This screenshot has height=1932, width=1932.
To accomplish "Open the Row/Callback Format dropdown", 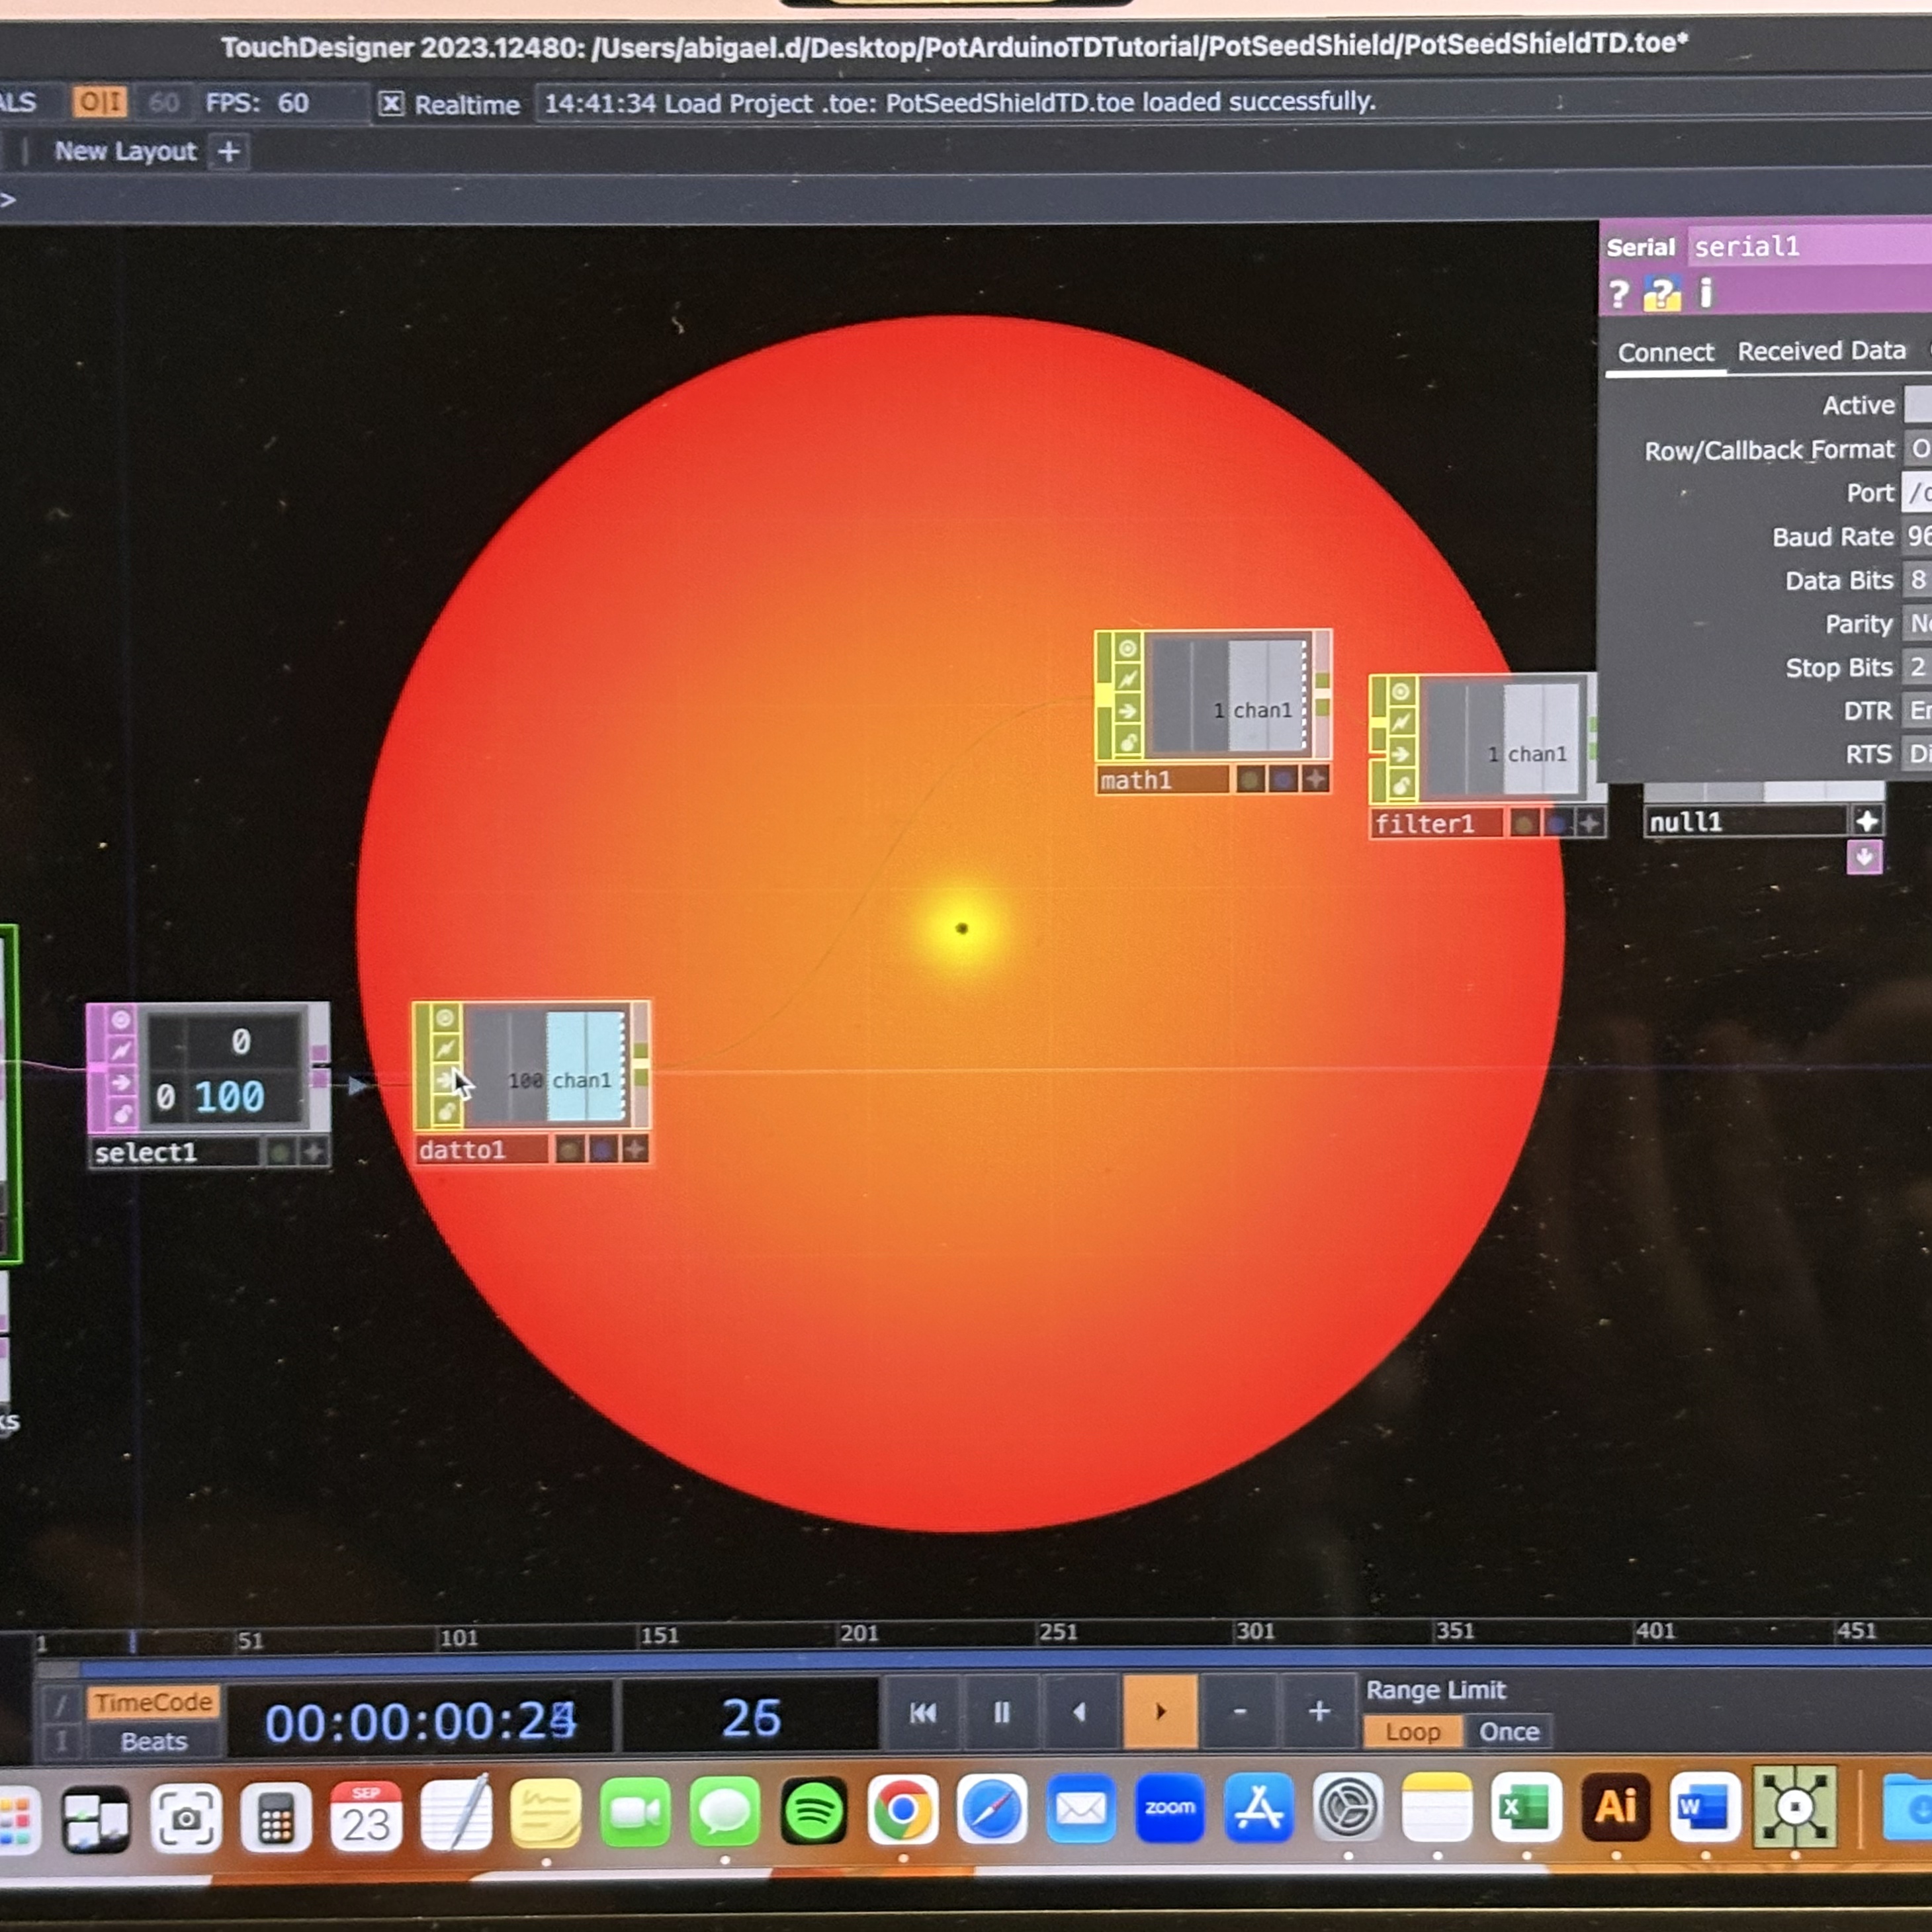I will click(1918, 449).
